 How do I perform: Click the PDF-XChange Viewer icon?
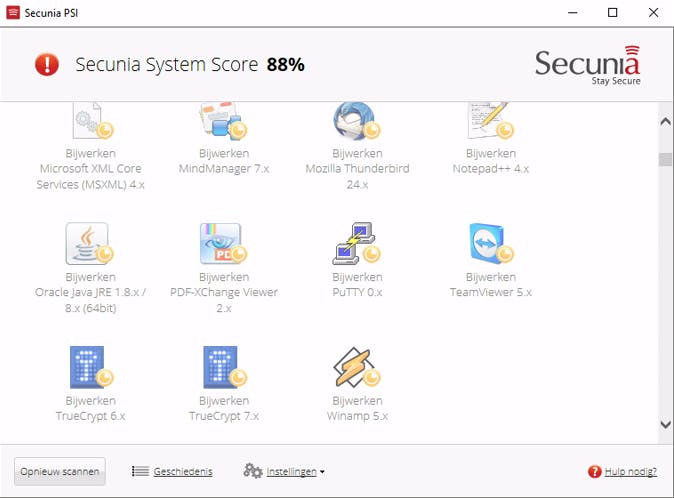pos(223,243)
